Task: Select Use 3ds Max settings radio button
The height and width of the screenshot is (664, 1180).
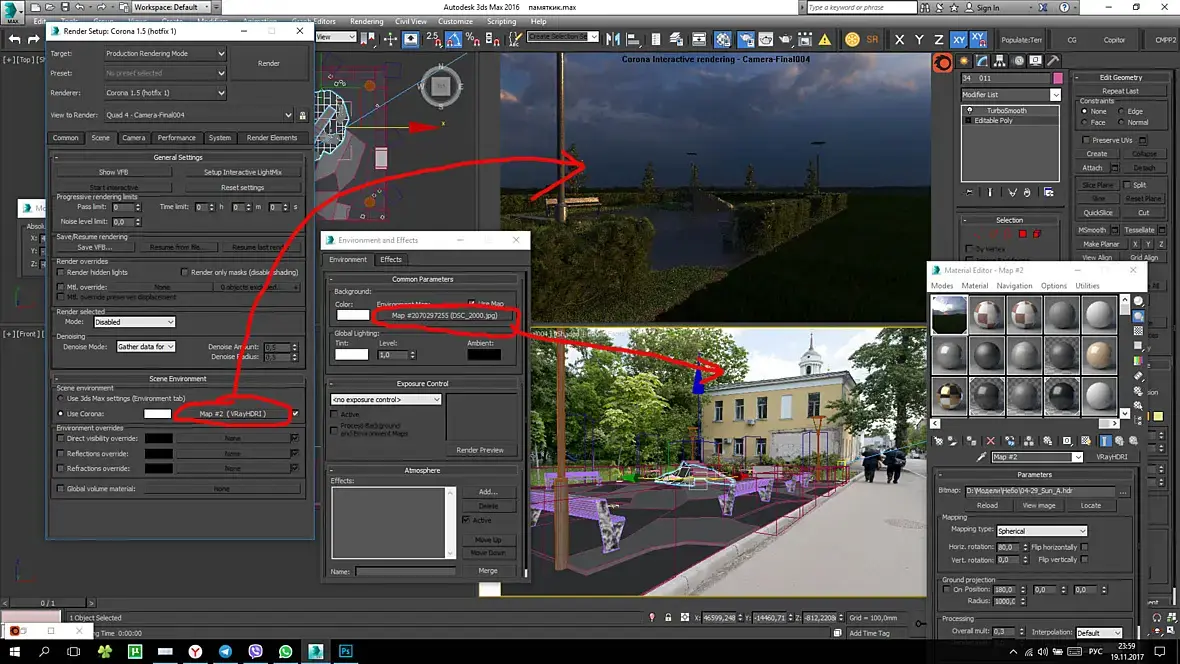Action: [61, 398]
